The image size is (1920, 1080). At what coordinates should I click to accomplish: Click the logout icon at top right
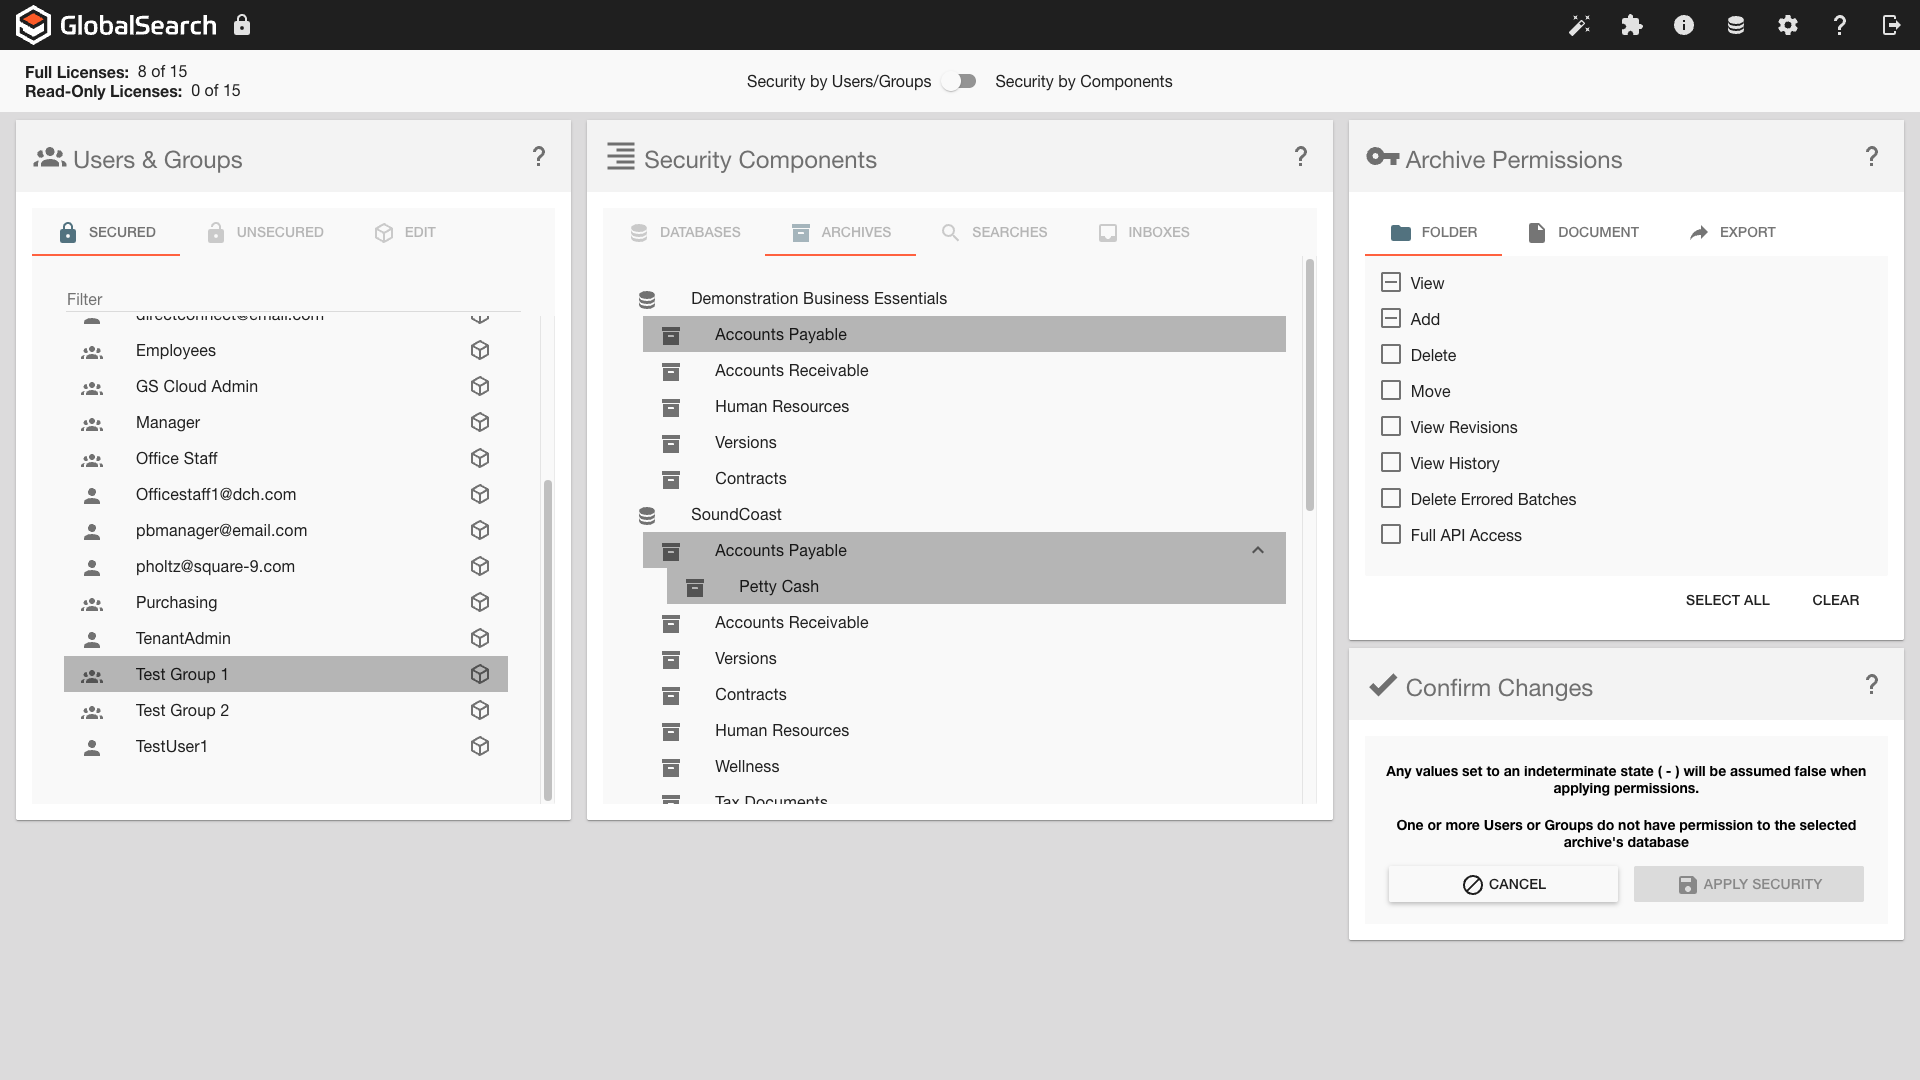pos(1891,25)
